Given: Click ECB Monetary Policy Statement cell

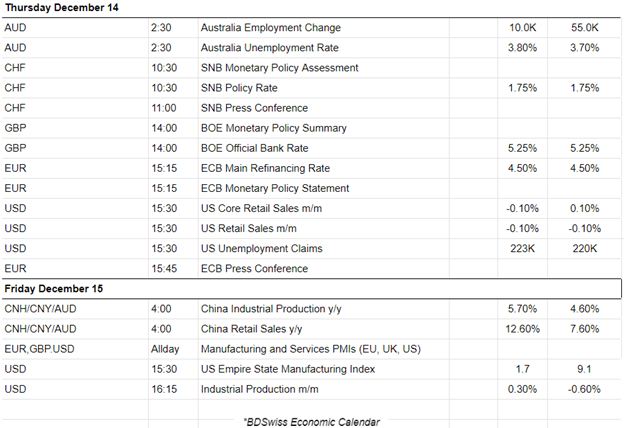Looking at the screenshot, I should (275, 188).
